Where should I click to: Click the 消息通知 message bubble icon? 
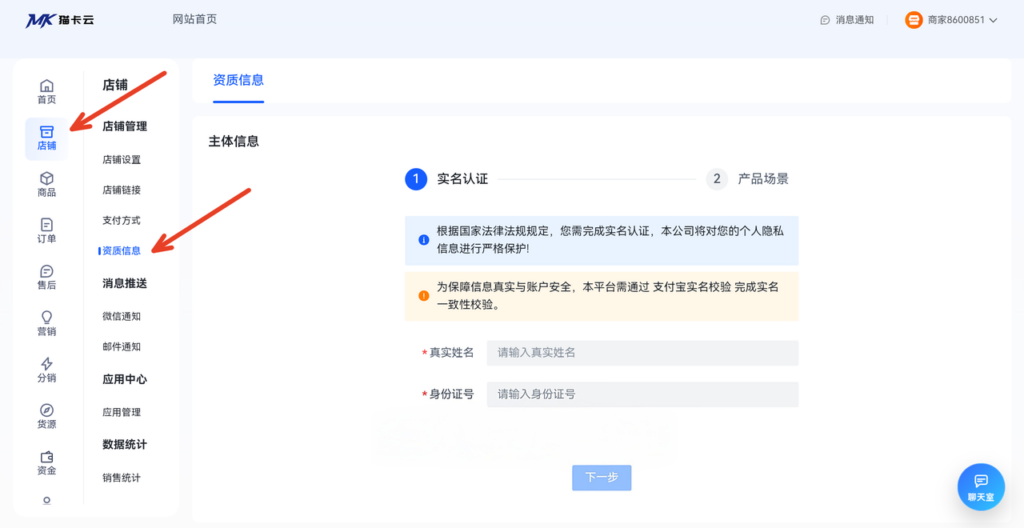[825, 20]
